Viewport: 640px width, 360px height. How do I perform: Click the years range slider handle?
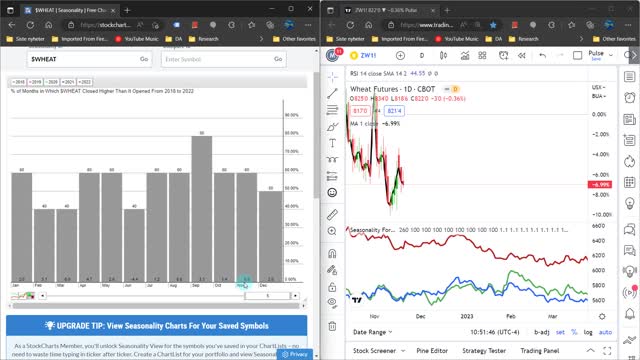point(267,296)
